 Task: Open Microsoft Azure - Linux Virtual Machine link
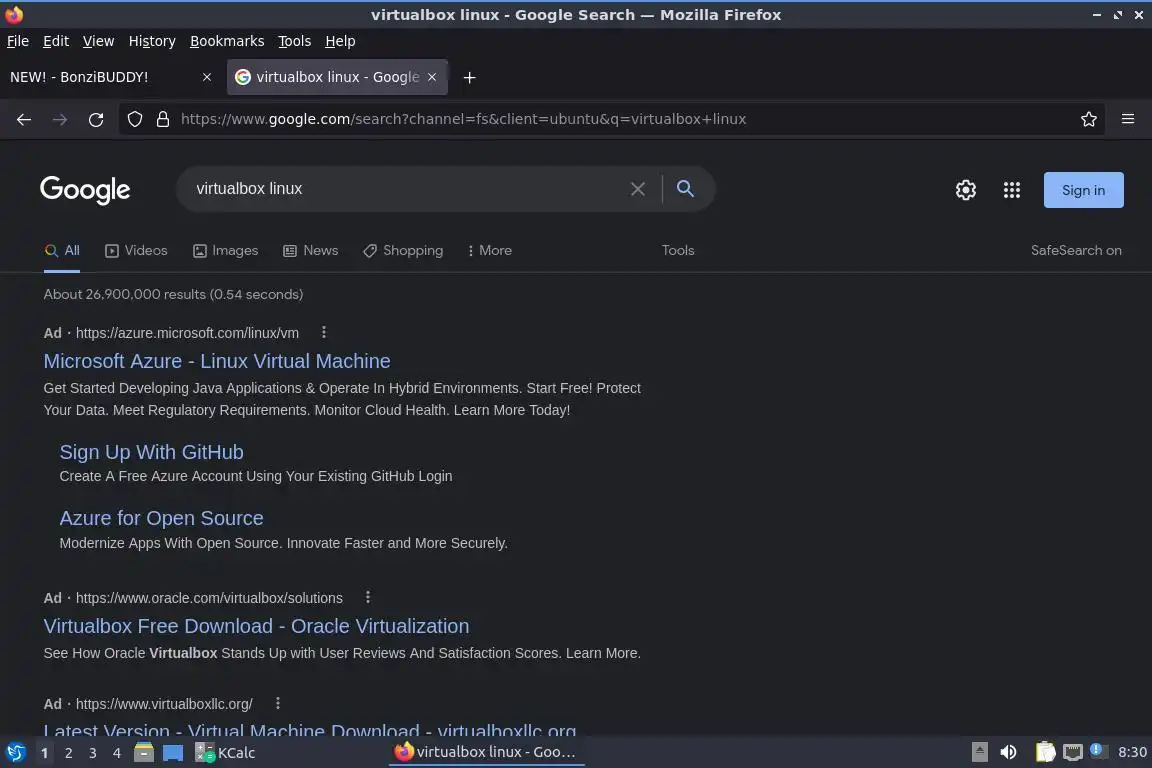[217, 361]
